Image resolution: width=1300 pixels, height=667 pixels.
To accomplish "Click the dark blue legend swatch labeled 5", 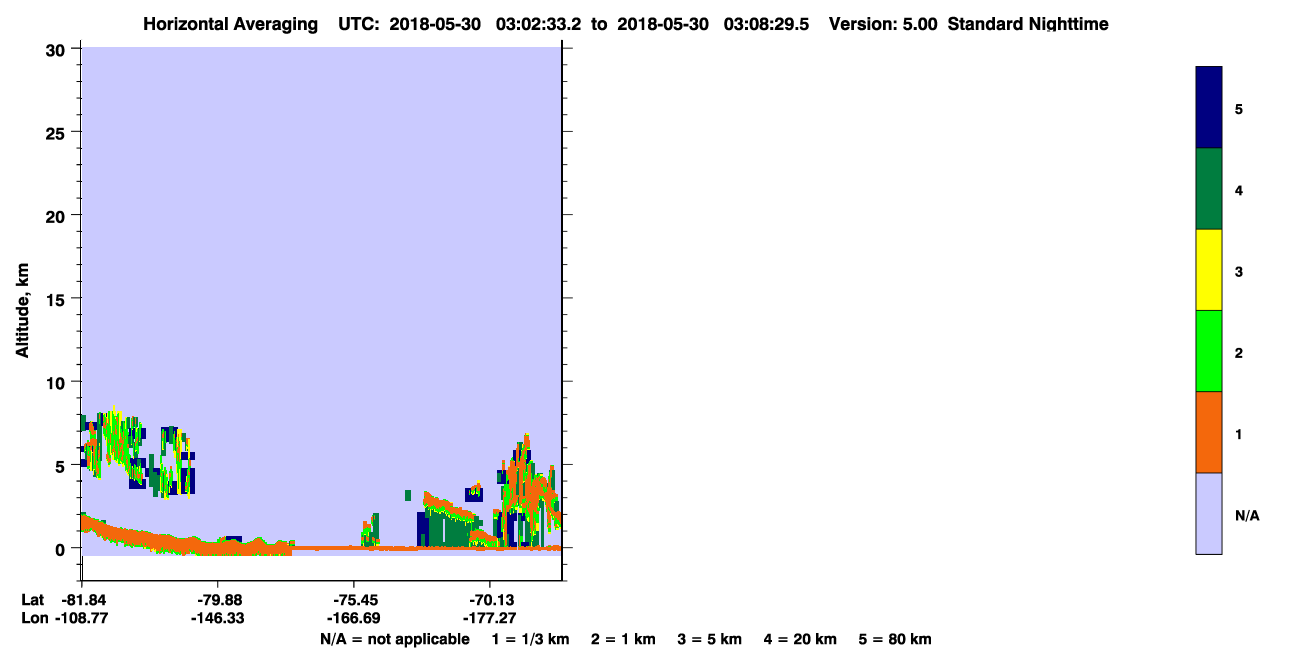I will pyautogui.click(x=1209, y=108).
